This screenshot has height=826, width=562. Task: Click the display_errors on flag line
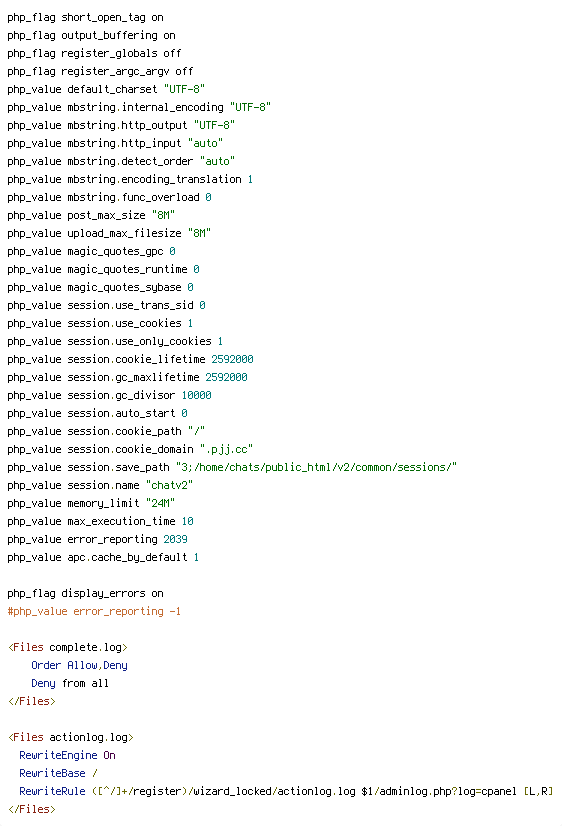click(85, 593)
